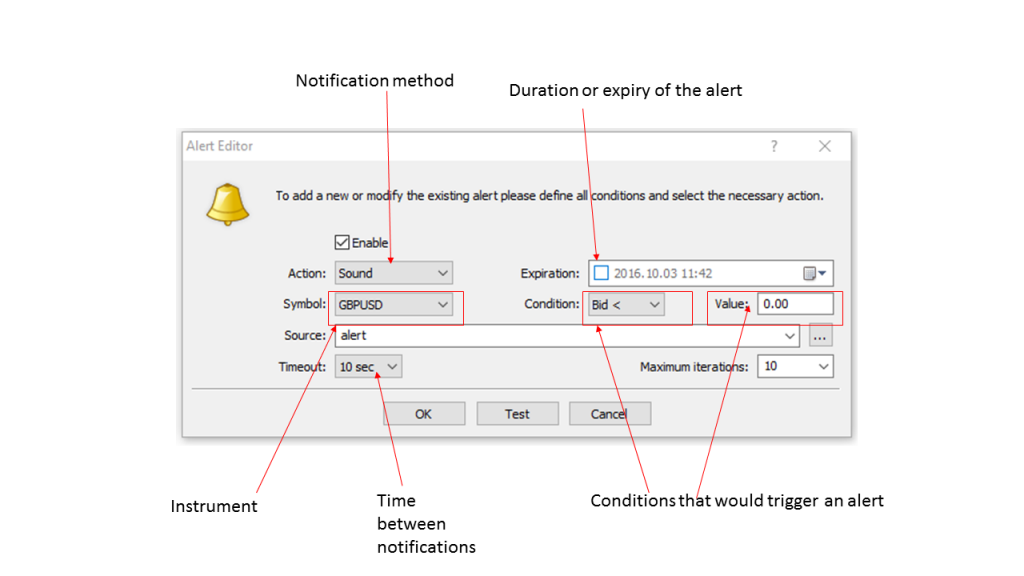Click the help question mark button
The width and height of the screenshot is (1024, 576).
point(773,146)
